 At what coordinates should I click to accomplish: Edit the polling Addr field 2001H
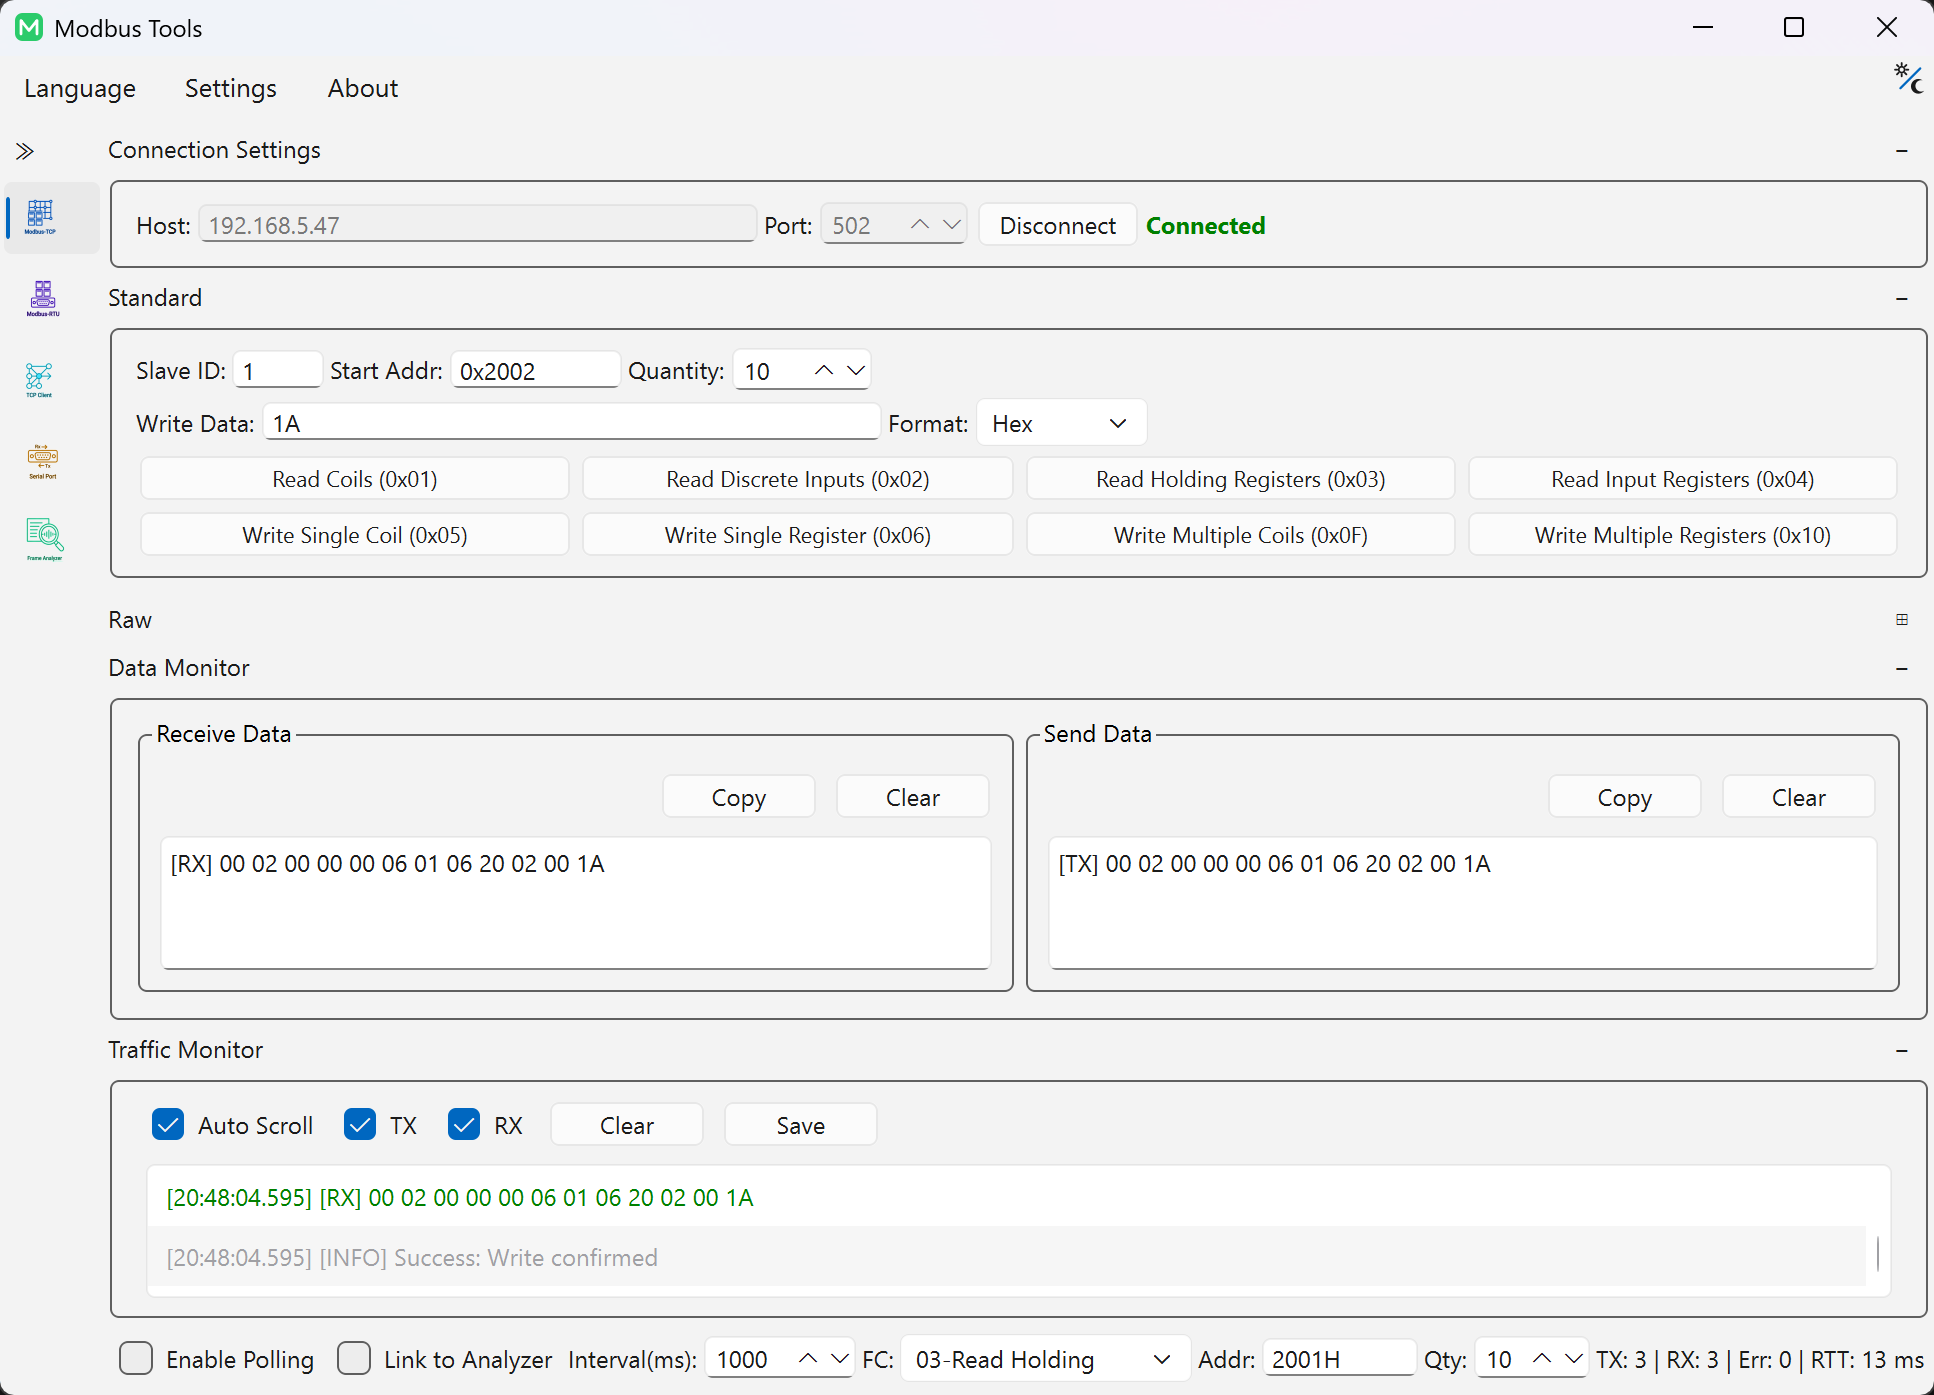tap(1340, 1359)
